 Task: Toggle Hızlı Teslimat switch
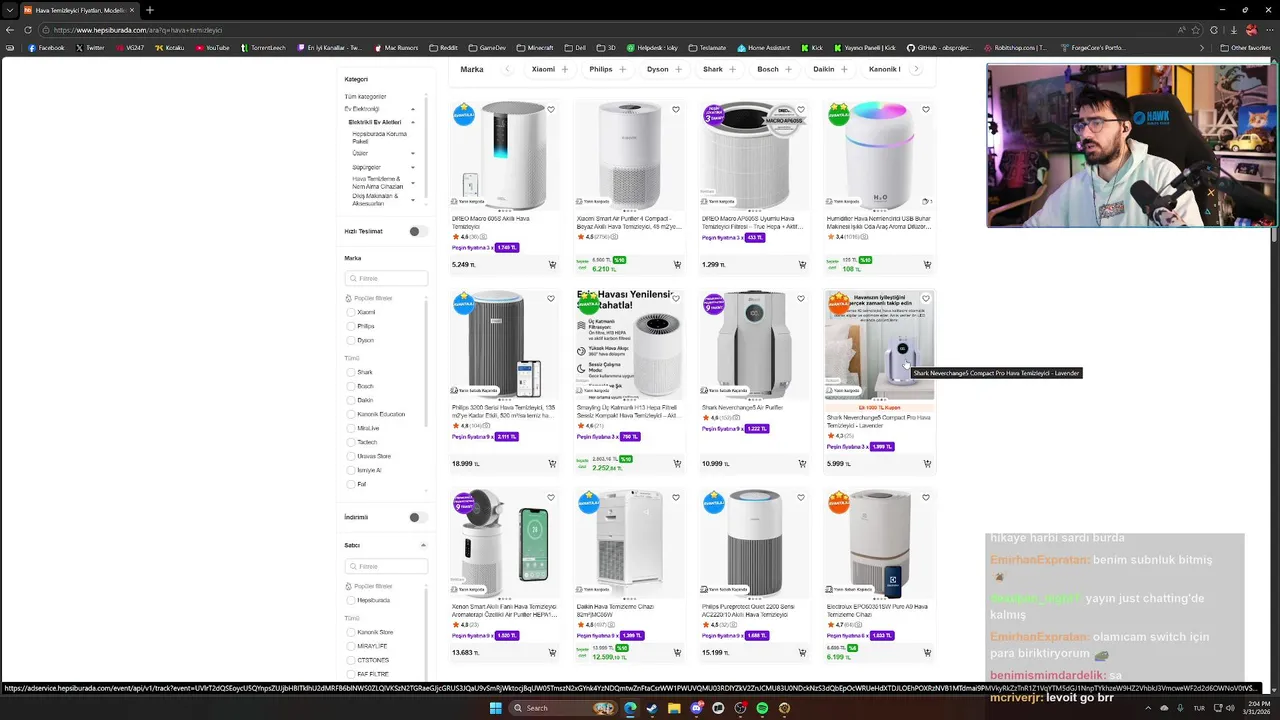pos(418,231)
